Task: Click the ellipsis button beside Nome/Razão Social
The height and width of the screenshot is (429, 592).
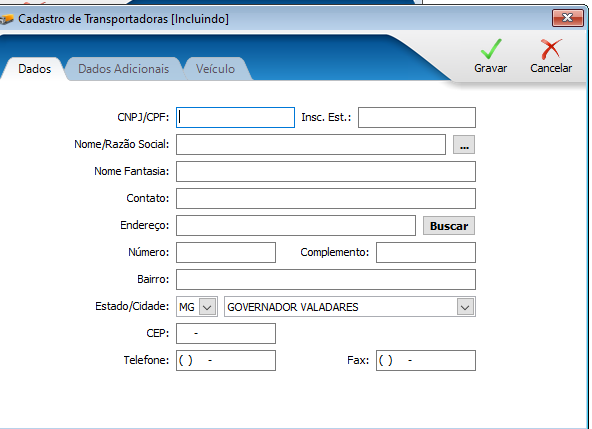Action: [x=464, y=145]
